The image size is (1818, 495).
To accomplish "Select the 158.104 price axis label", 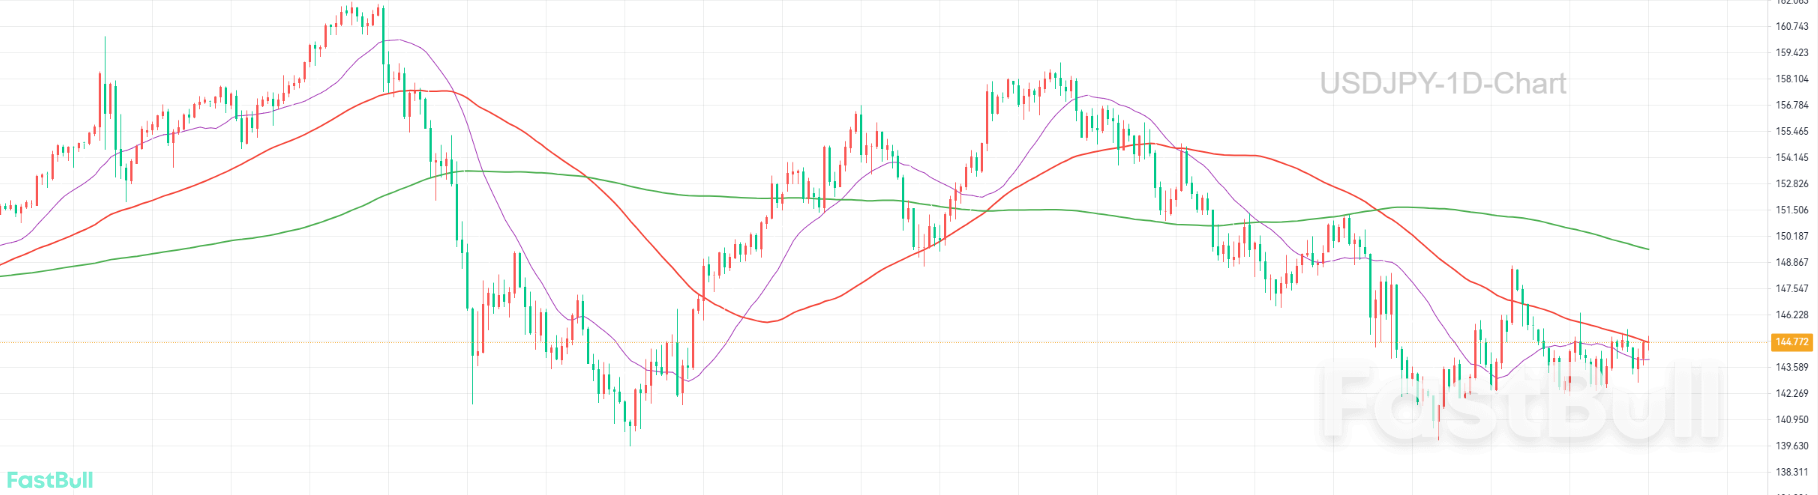I will click(x=1791, y=79).
